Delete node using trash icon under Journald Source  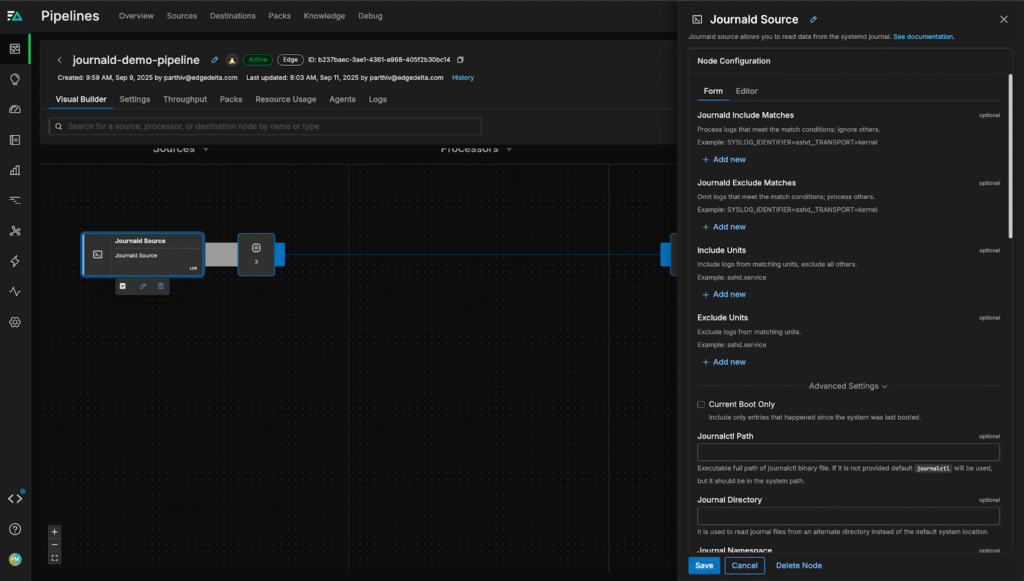pos(161,286)
